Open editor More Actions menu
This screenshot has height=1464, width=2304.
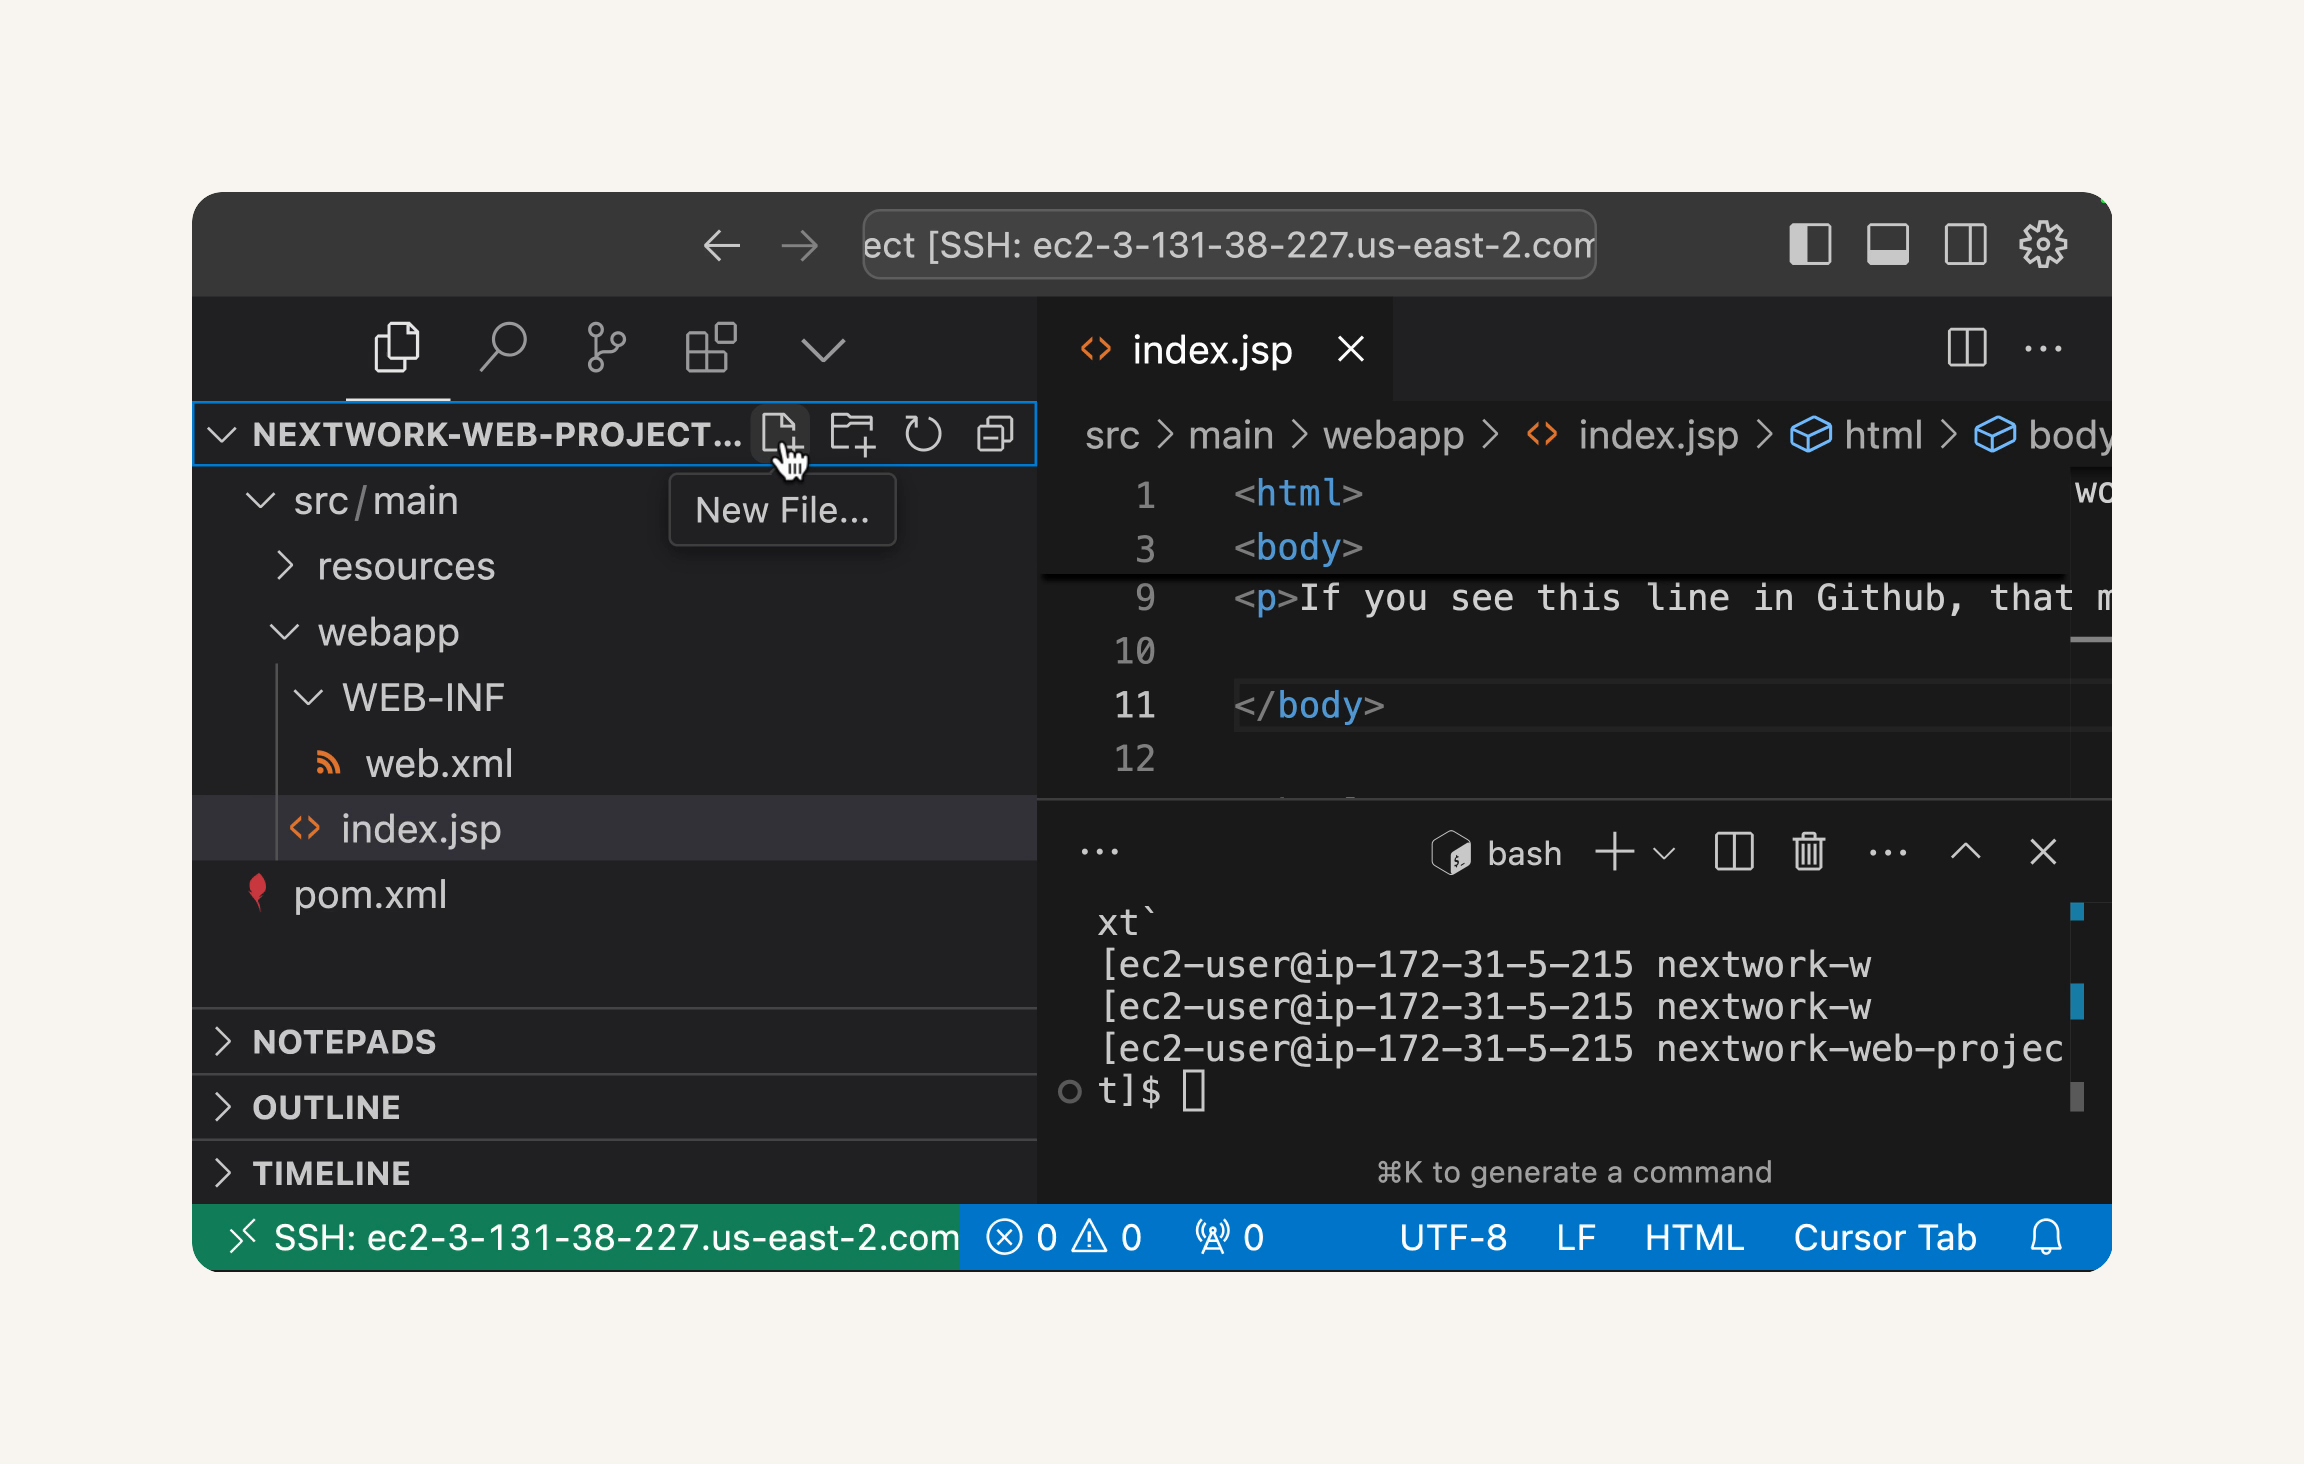tap(2043, 348)
